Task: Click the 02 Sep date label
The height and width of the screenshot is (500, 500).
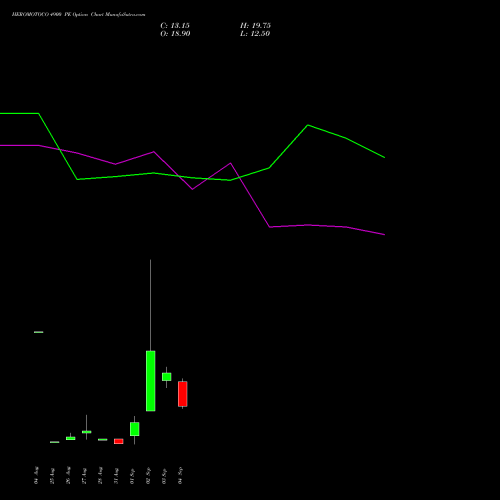Action: pos(148,476)
